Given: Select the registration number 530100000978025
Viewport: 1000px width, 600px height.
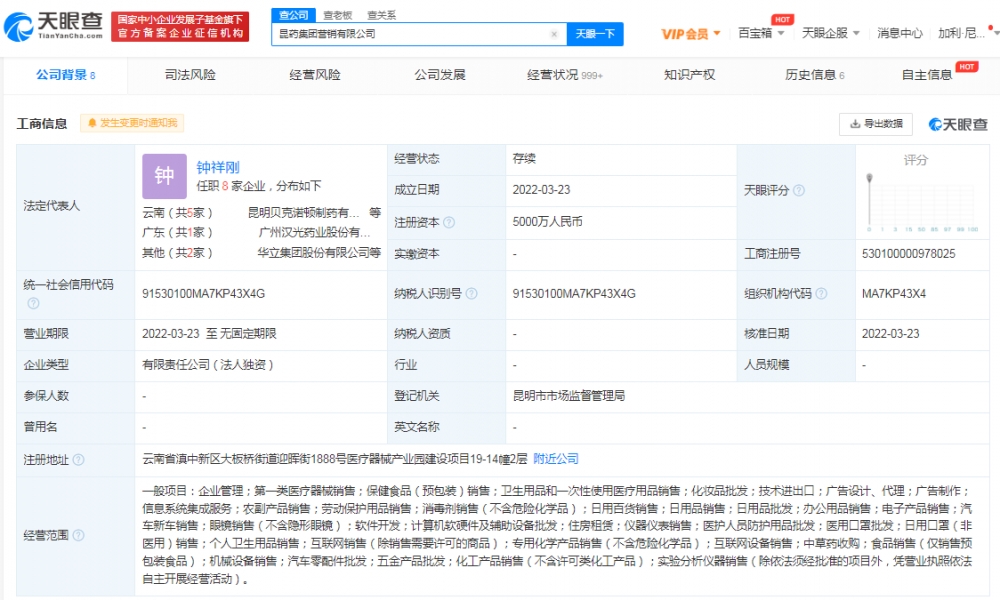Looking at the screenshot, I should point(908,254).
